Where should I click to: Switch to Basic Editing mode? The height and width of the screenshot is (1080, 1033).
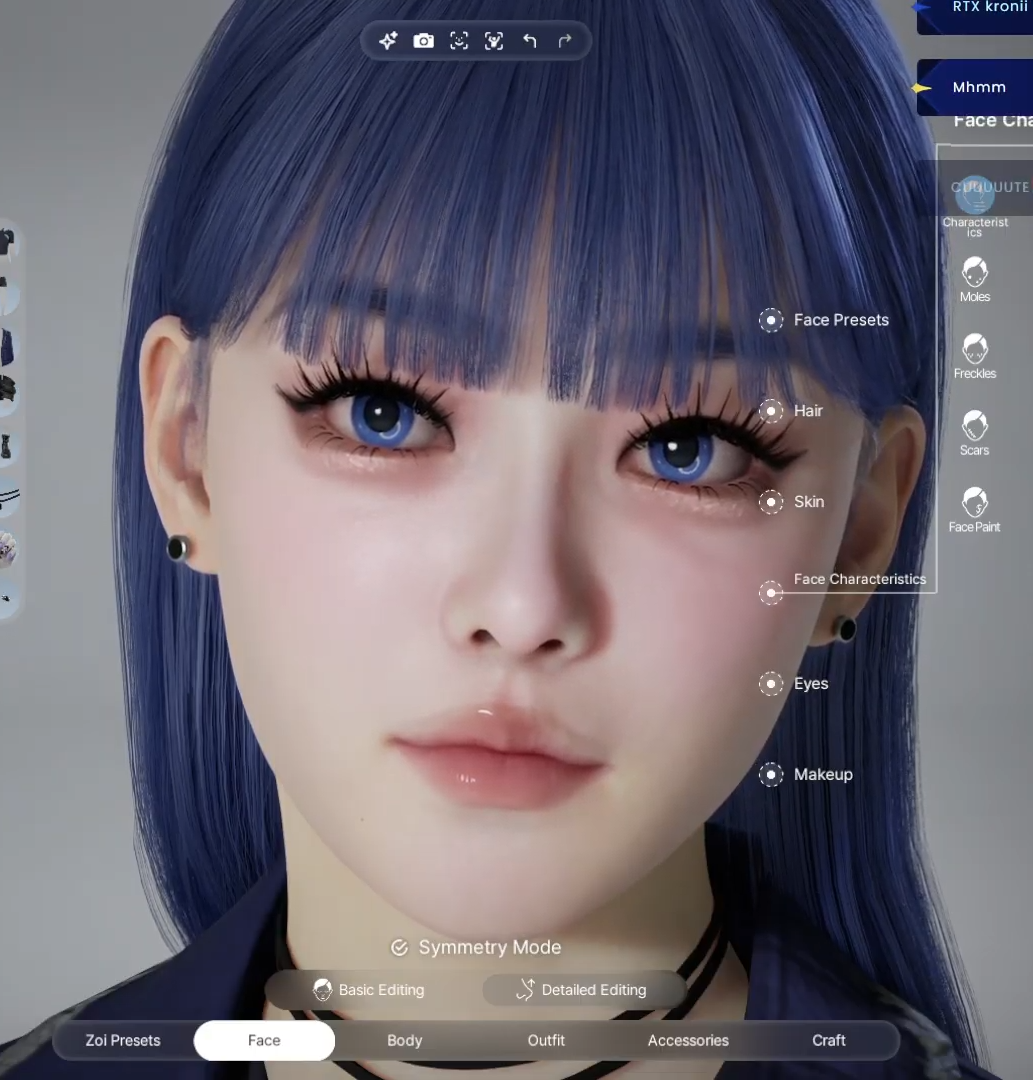point(368,990)
